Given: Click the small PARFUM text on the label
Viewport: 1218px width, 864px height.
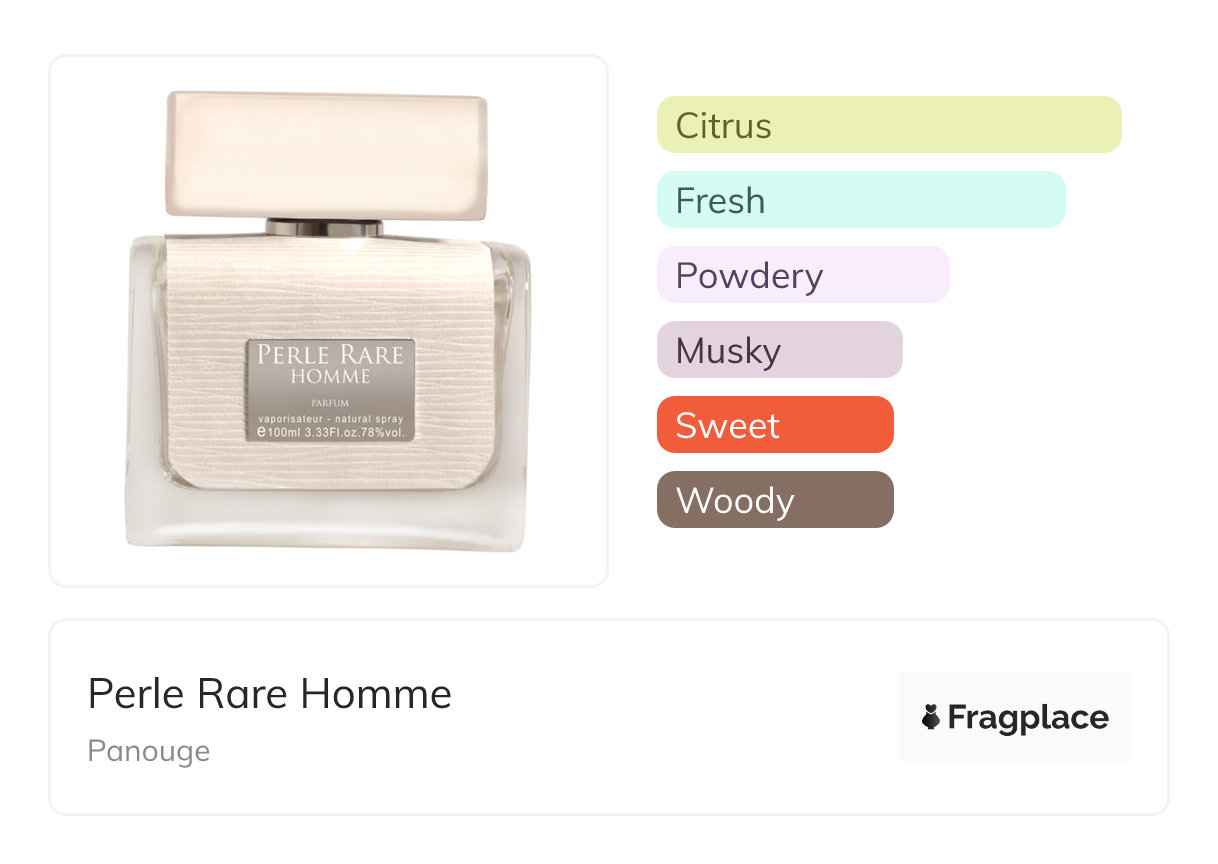Looking at the screenshot, I should pos(330,401).
